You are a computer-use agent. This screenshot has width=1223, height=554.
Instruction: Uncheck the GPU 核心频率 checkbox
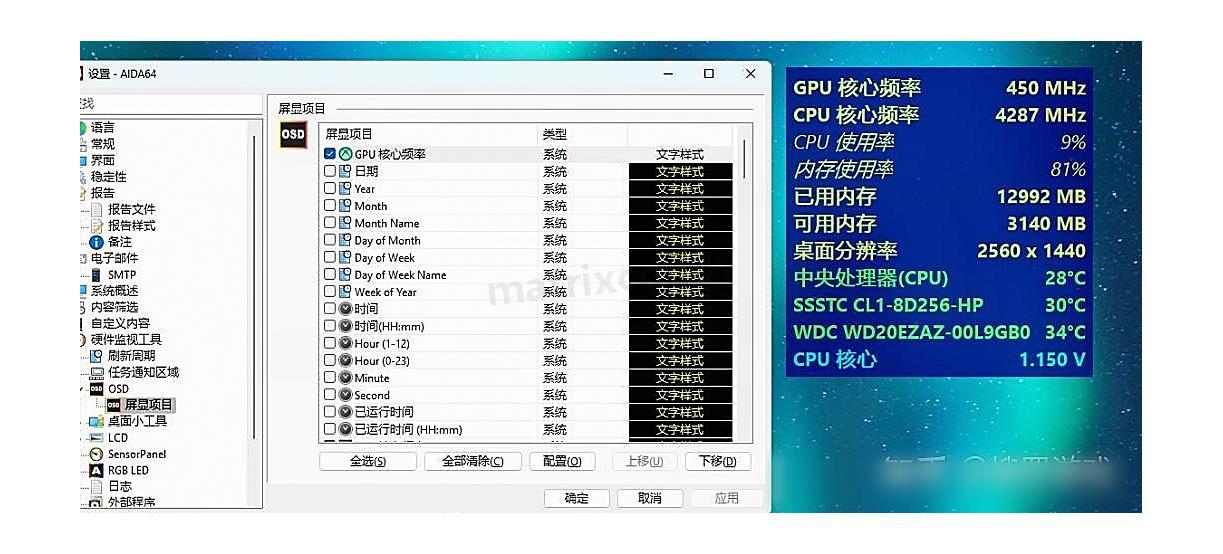coord(330,155)
